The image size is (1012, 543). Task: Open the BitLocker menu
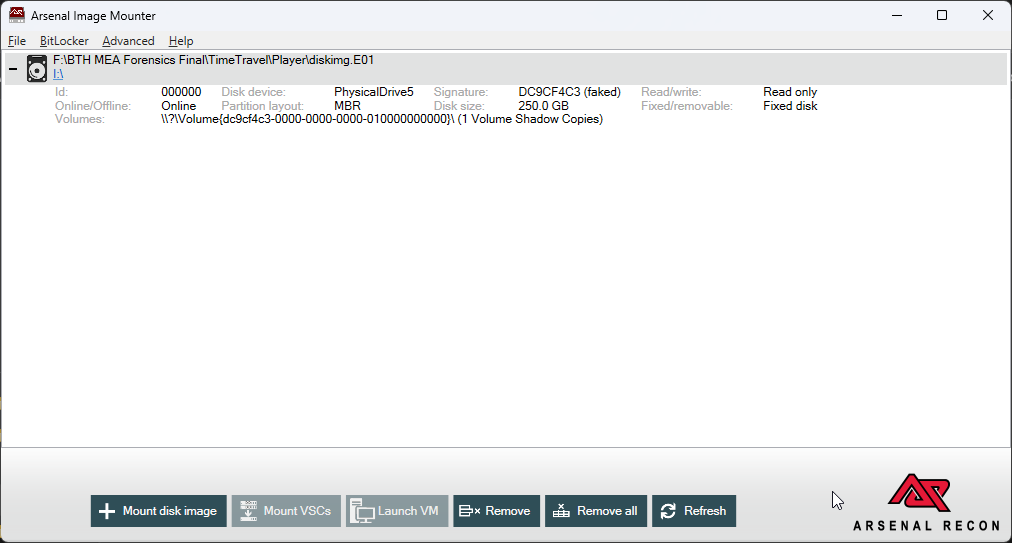pos(64,41)
